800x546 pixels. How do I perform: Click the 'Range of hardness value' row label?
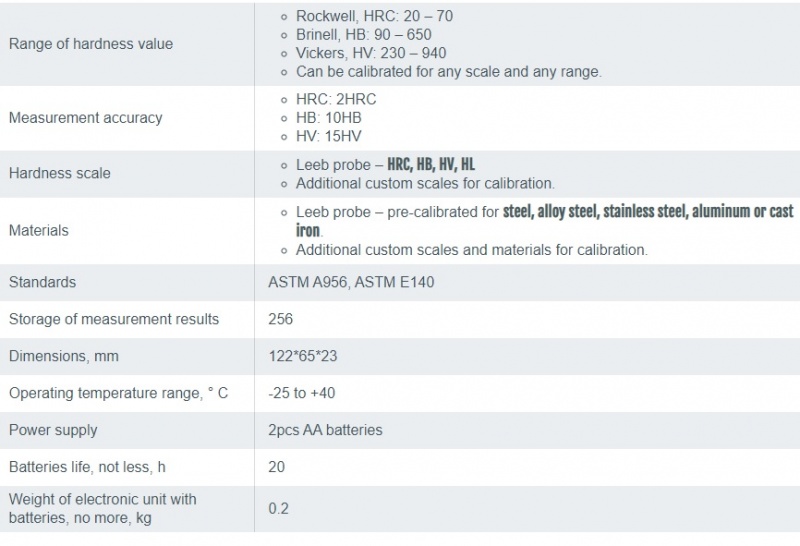pyautogui.click(x=90, y=44)
